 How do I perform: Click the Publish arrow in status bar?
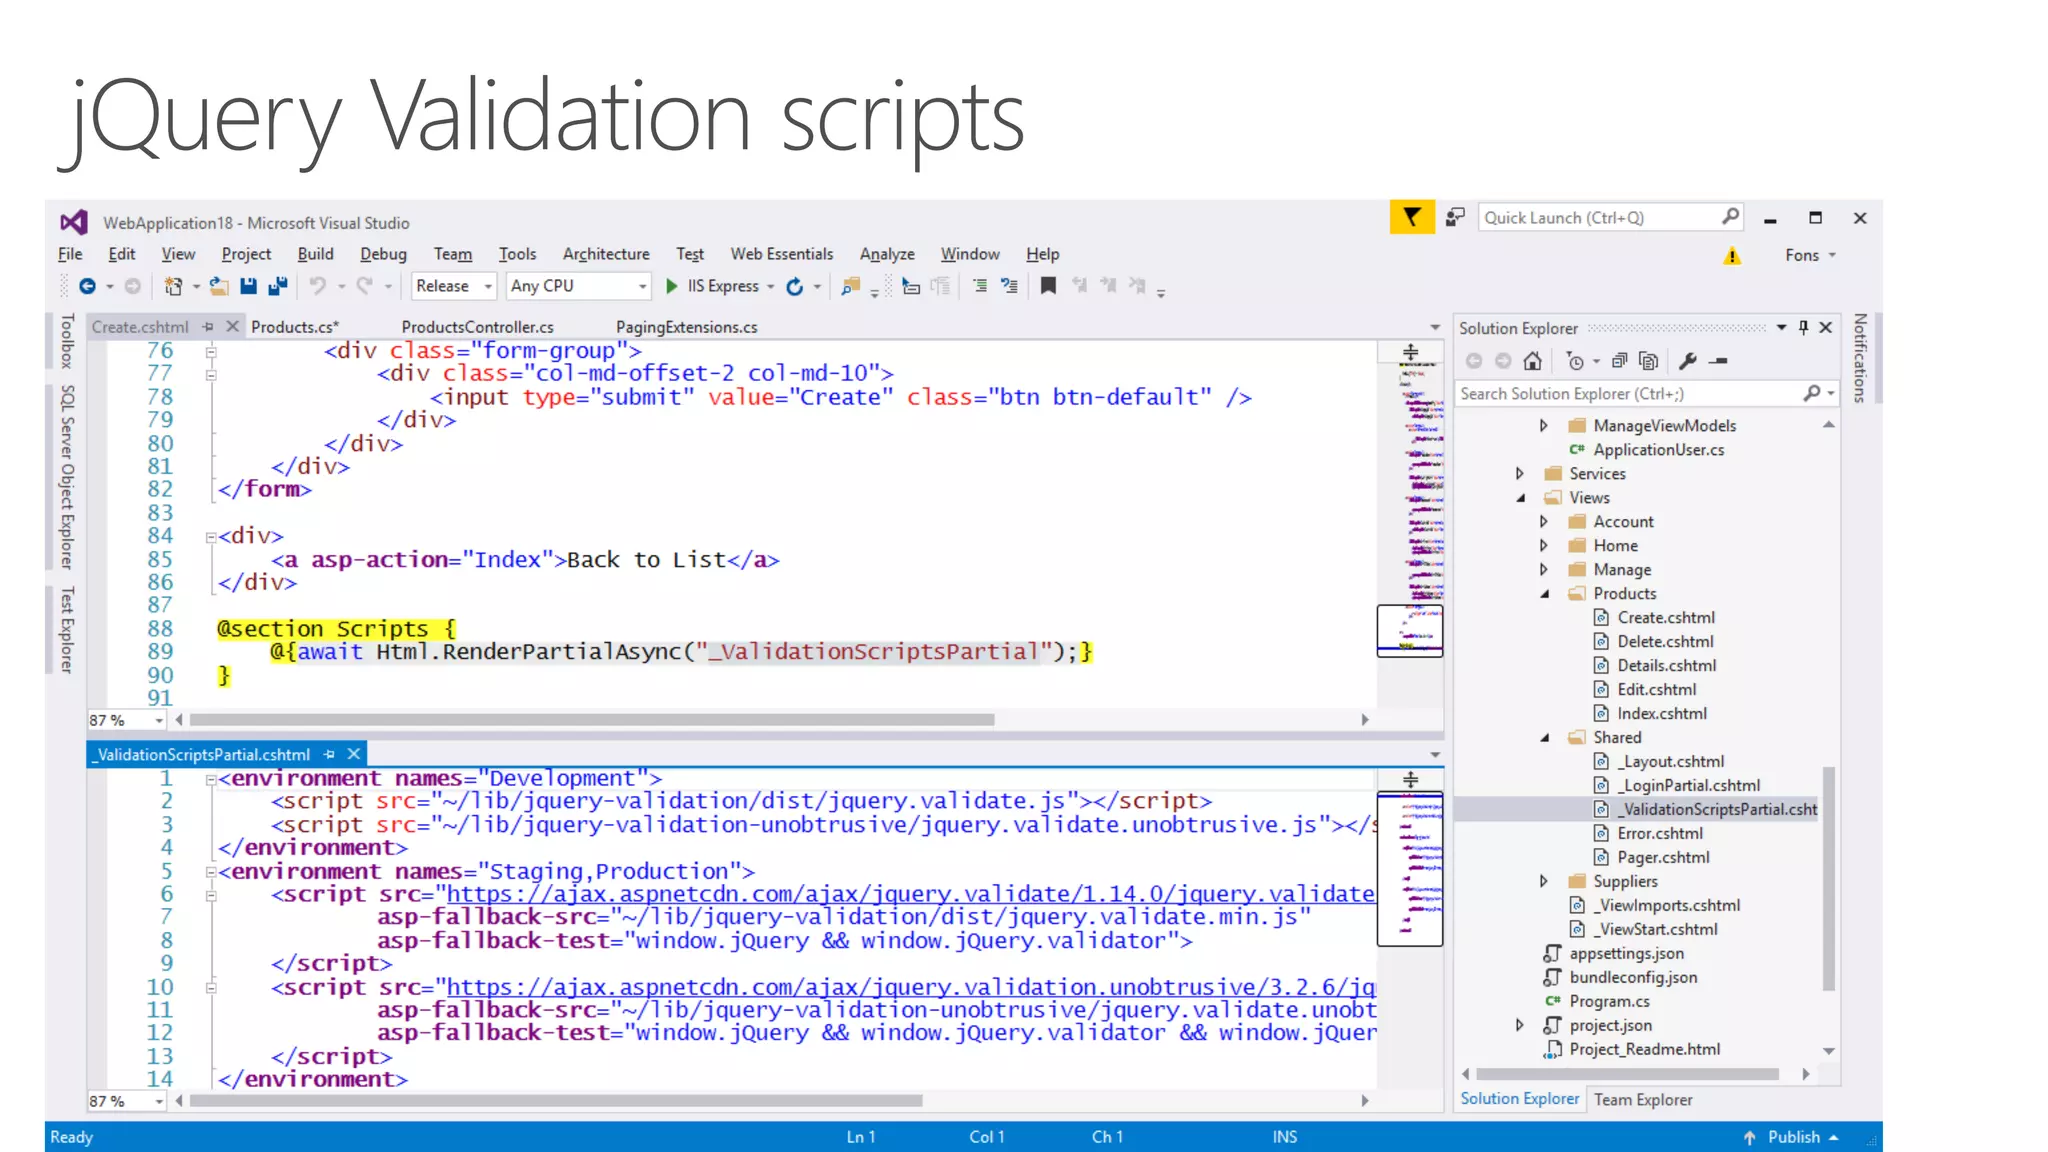tap(1749, 1138)
